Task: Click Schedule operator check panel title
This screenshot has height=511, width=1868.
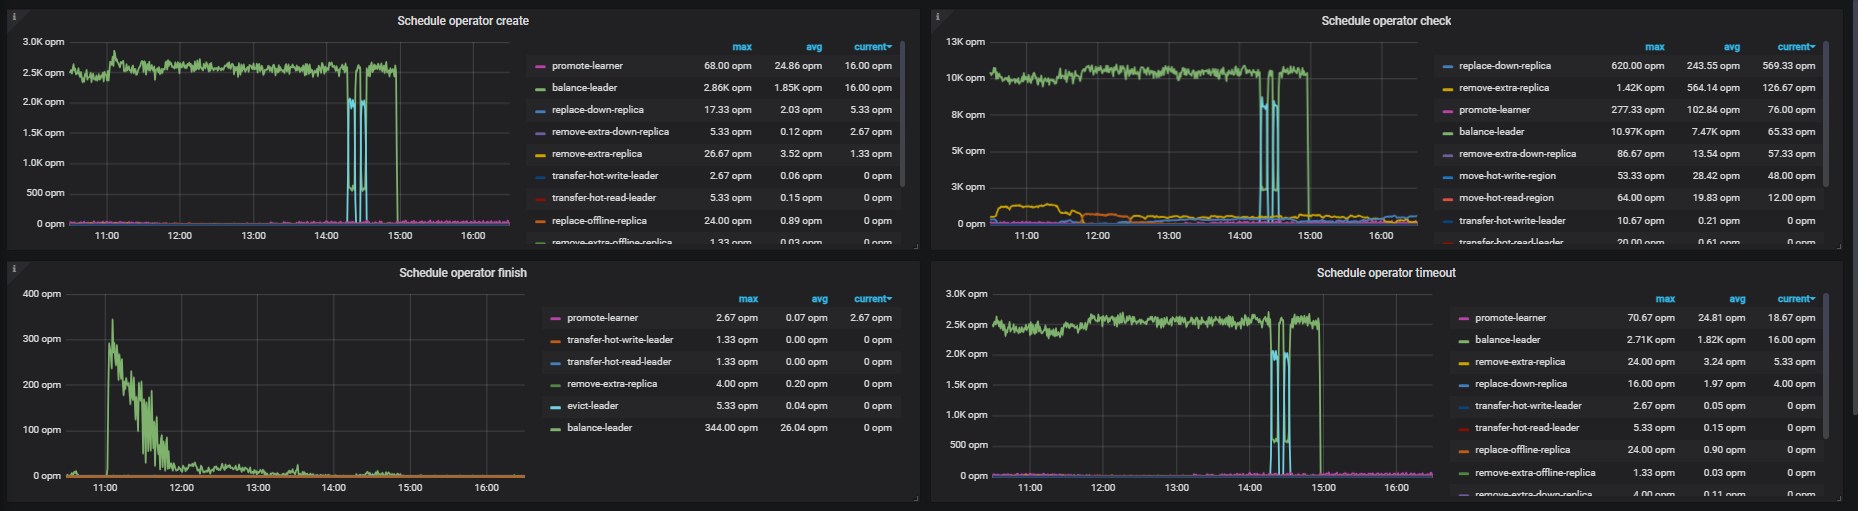Action: point(1385,21)
